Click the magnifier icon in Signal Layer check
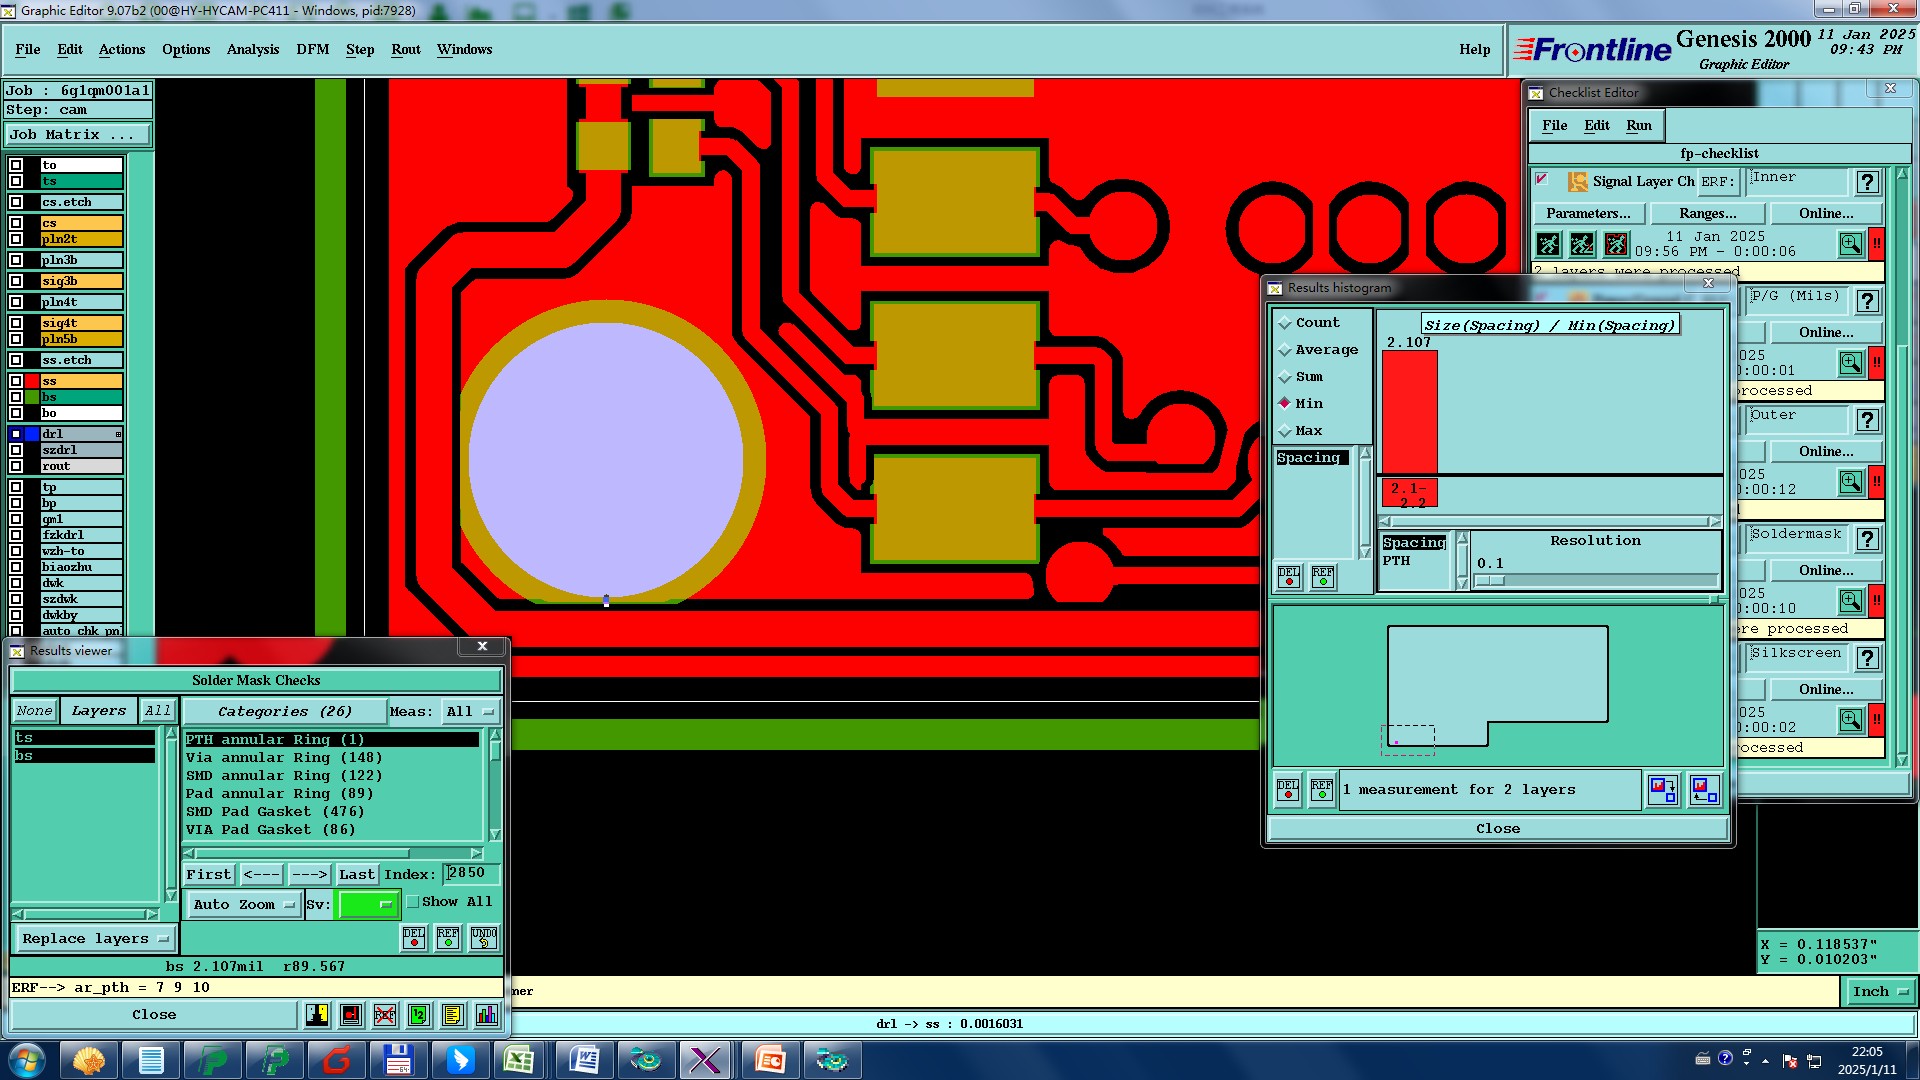This screenshot has height=1080, width=1920. (1850, 244)
